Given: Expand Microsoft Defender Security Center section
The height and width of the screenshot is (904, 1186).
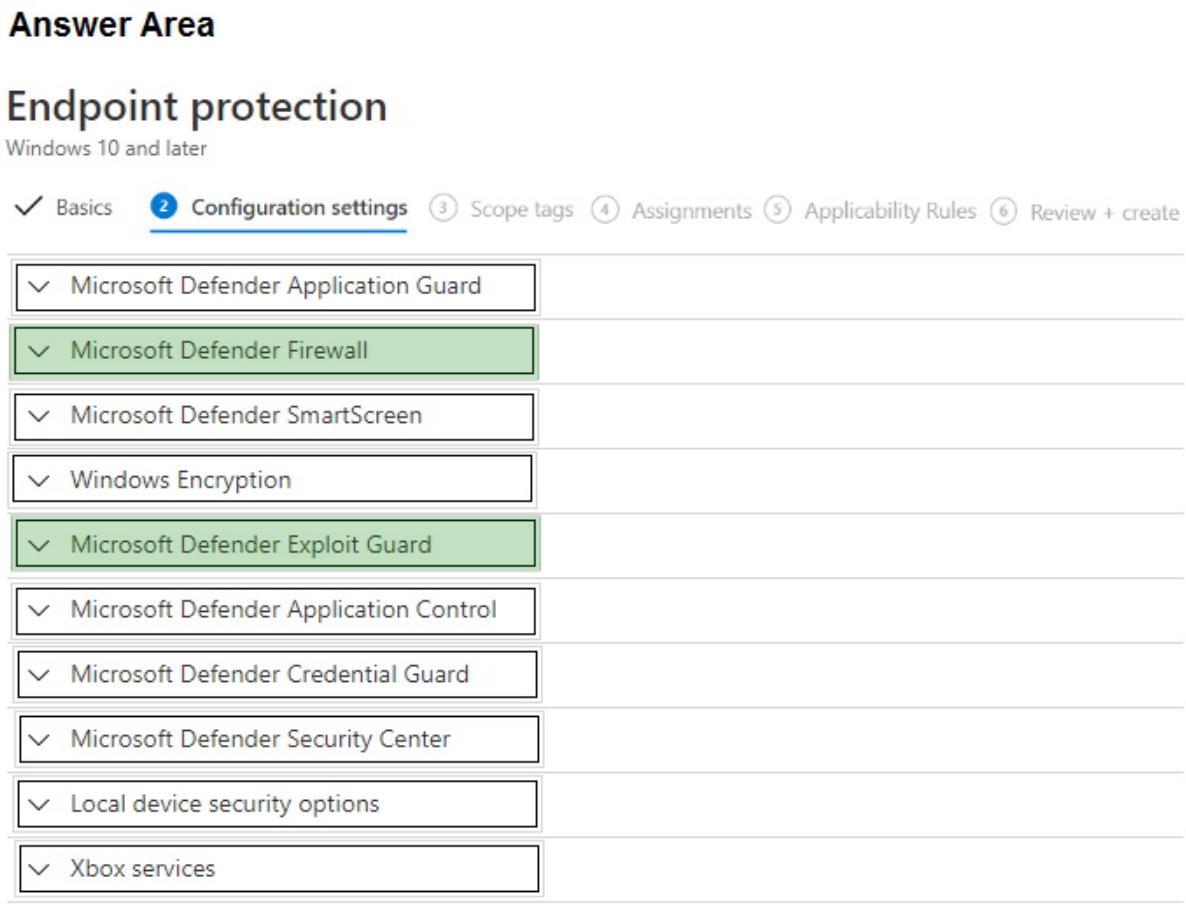Looking at the screenshot, I should click(278, 739).
